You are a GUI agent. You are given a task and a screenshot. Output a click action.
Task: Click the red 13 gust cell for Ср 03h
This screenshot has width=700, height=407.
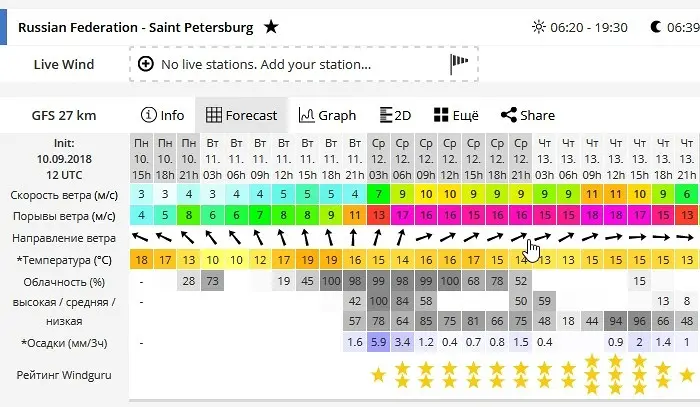coord(379,216)
